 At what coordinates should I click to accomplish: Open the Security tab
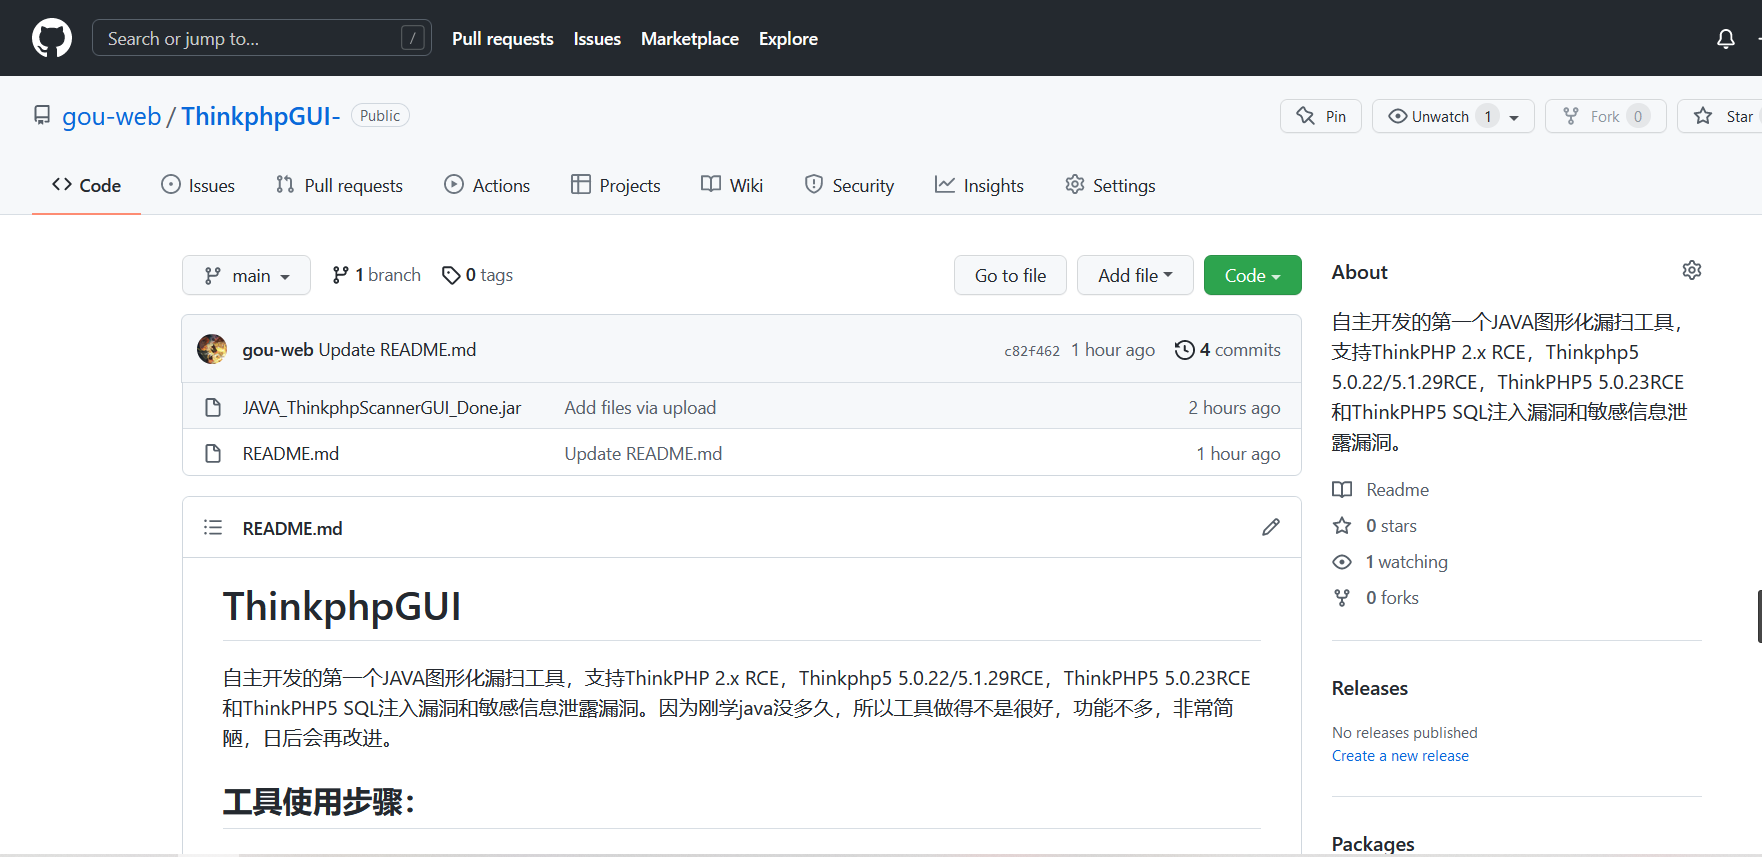849,185
